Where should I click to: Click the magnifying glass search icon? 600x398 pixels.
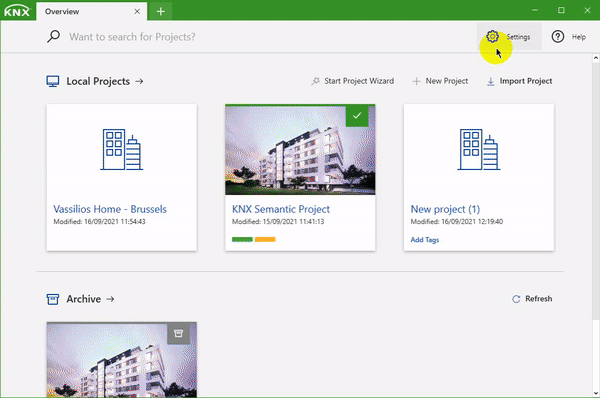[x=54, y=37]
